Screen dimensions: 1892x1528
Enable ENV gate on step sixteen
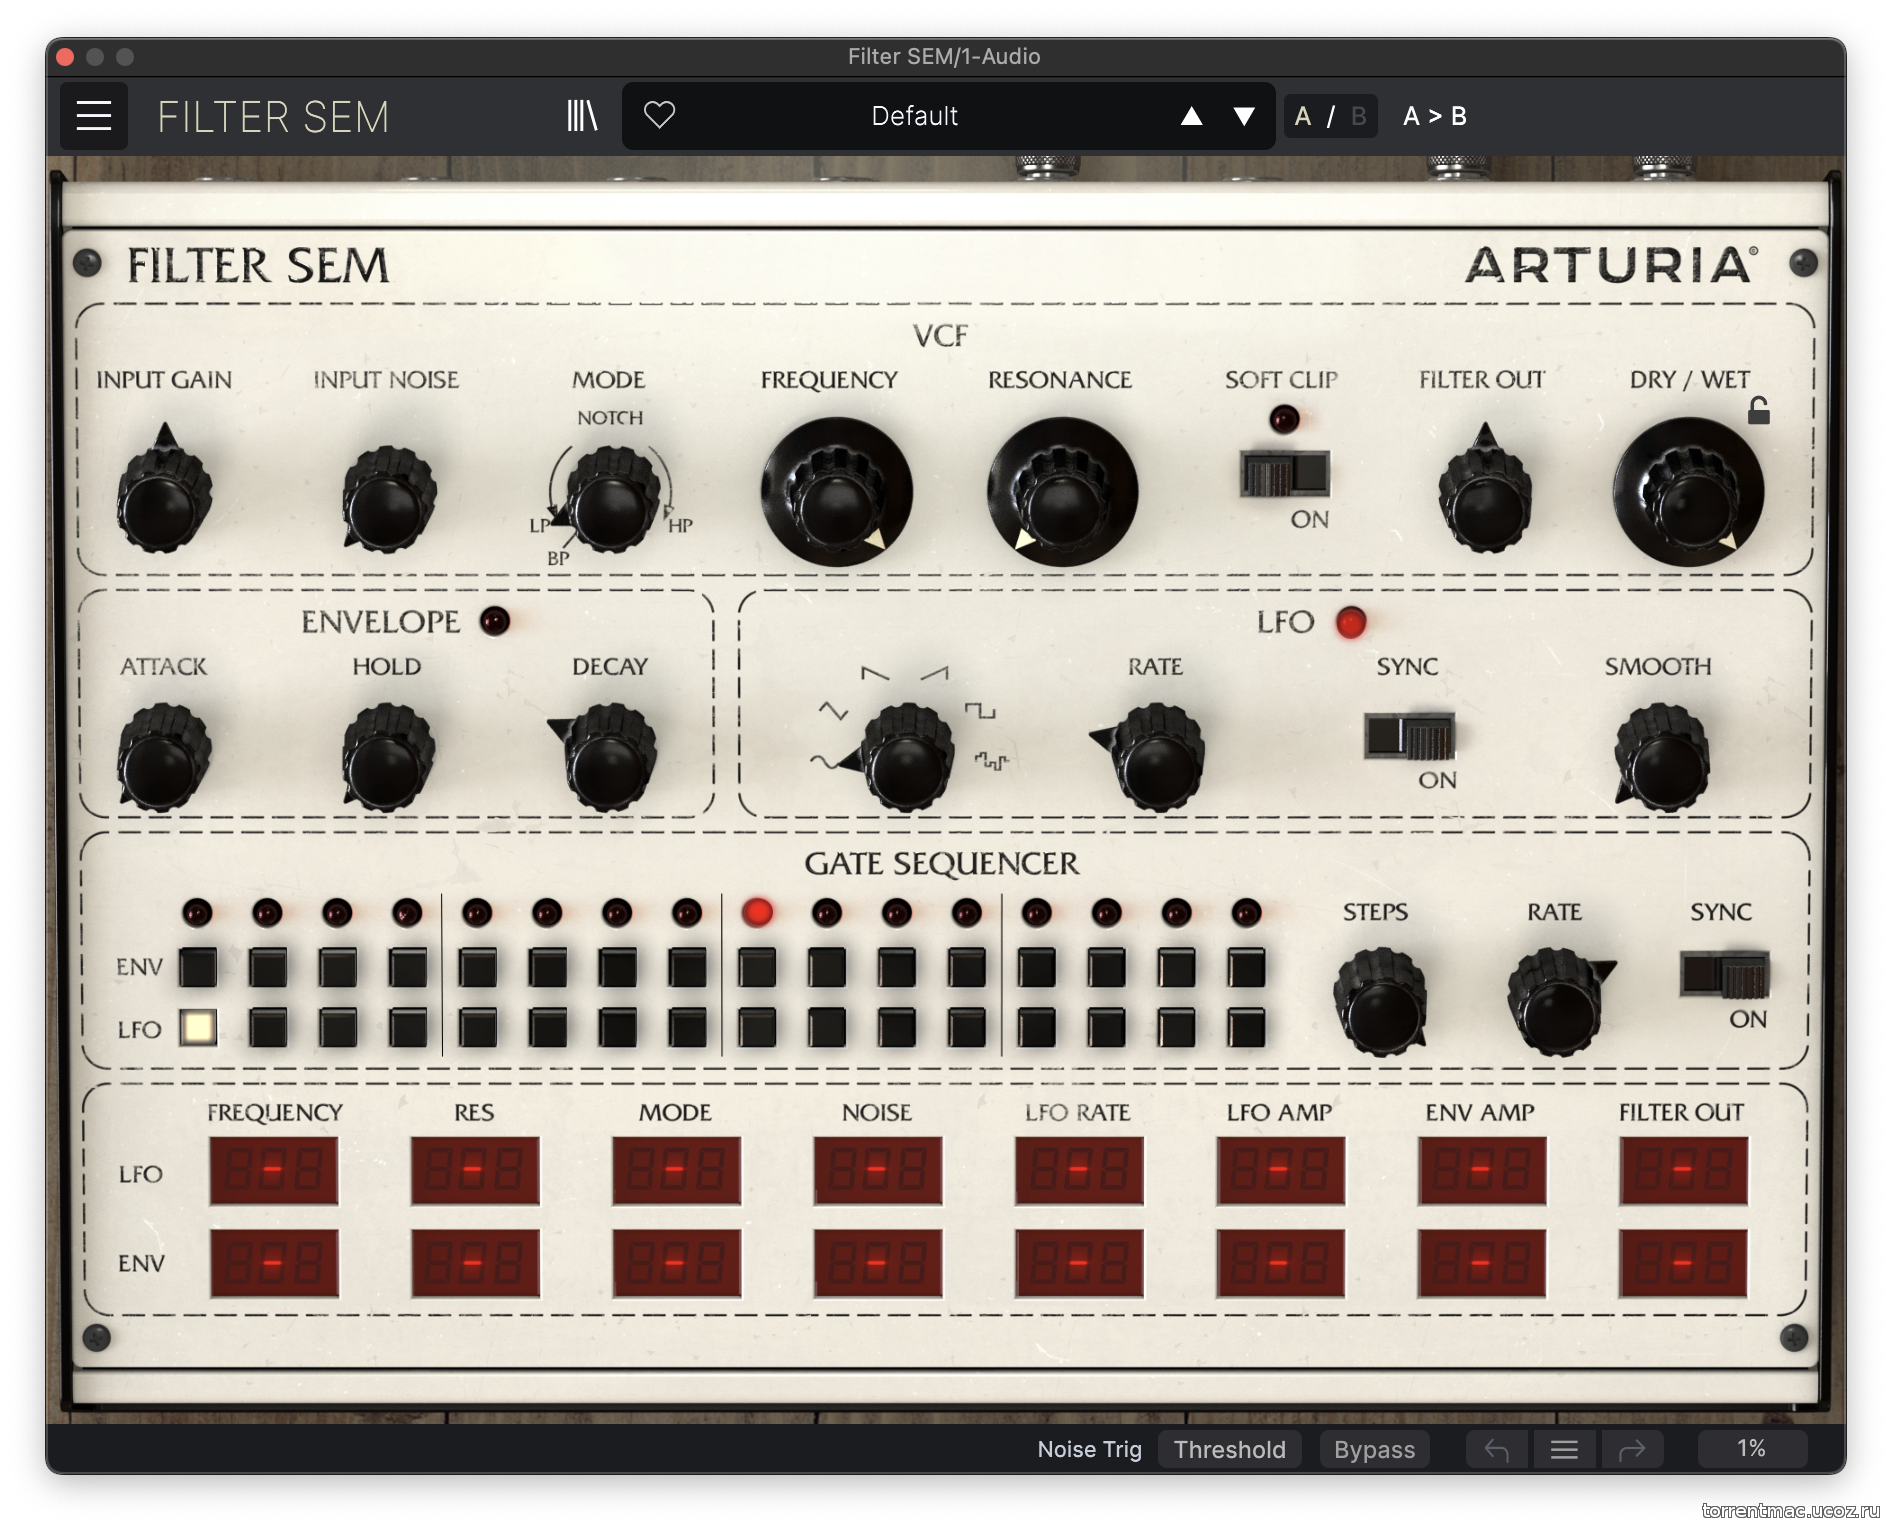tap(1247, 967)
